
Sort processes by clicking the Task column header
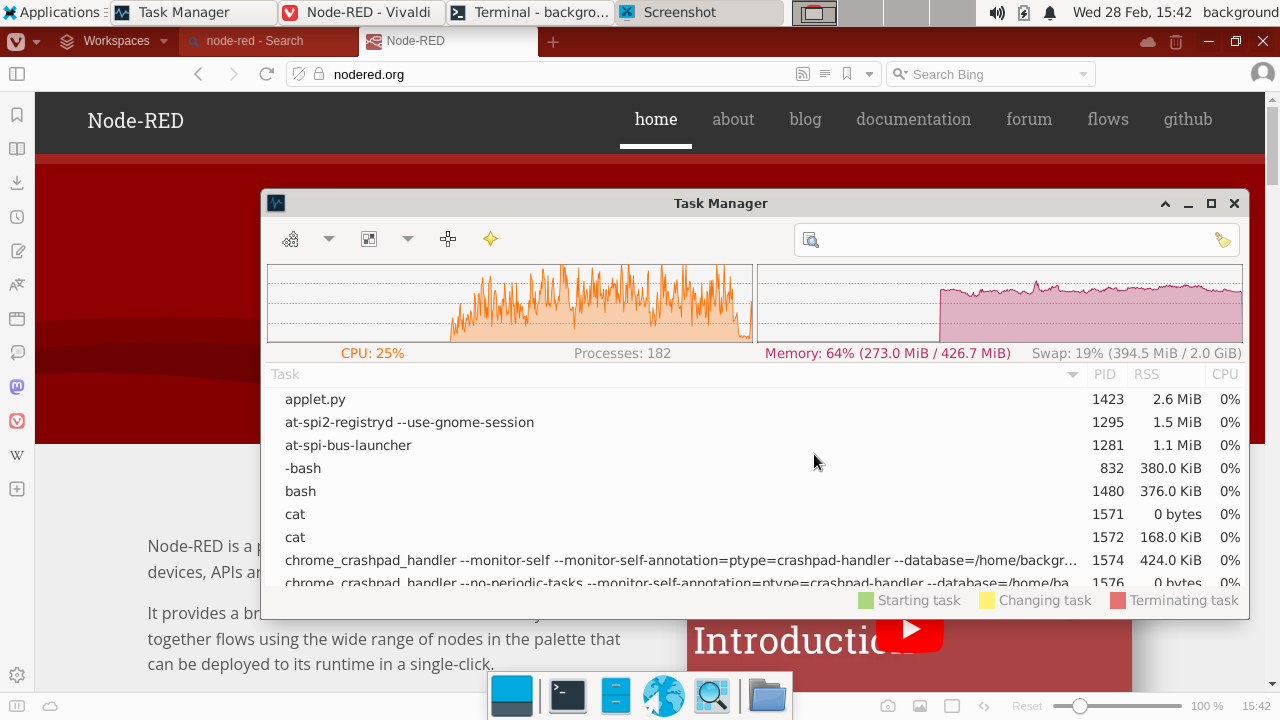coord(285,374)
